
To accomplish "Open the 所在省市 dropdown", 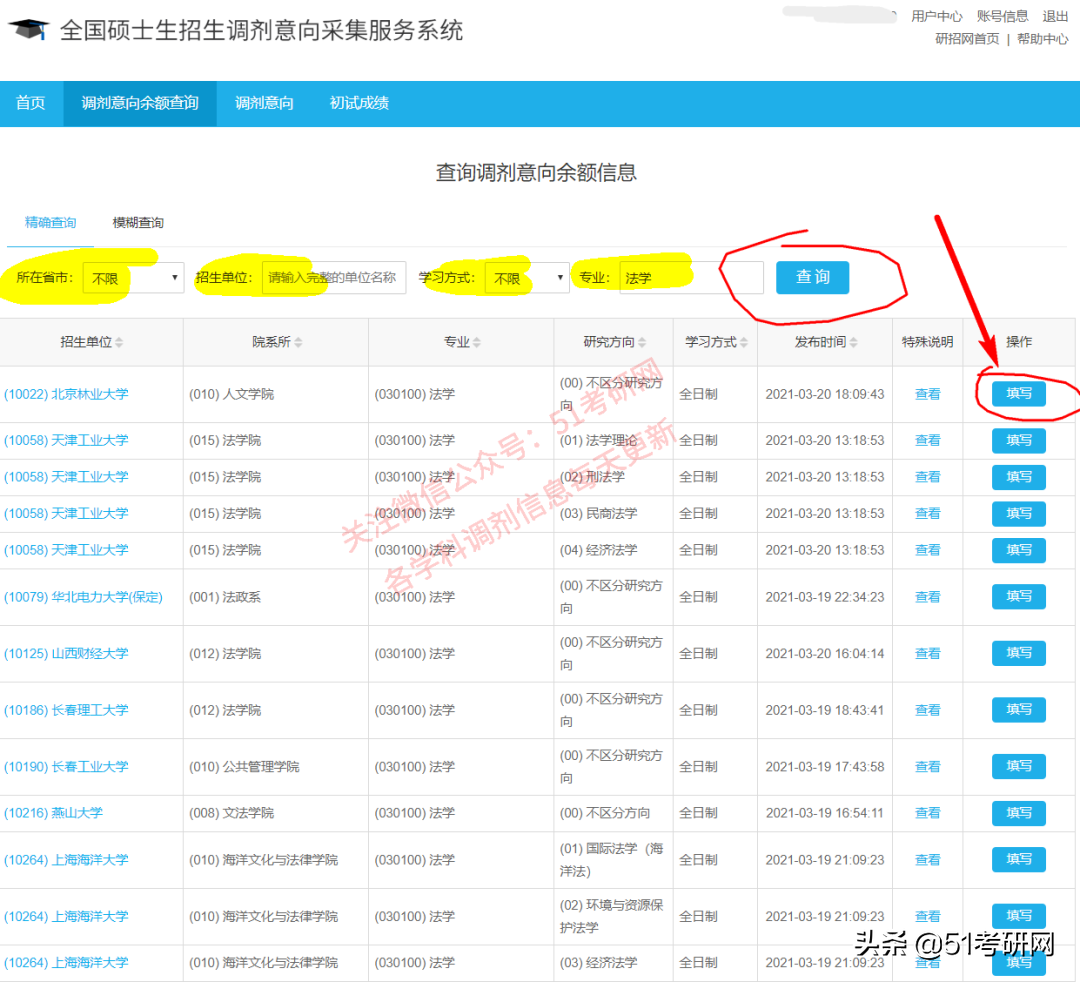I will pyautogui.click(x=133, y=277).
